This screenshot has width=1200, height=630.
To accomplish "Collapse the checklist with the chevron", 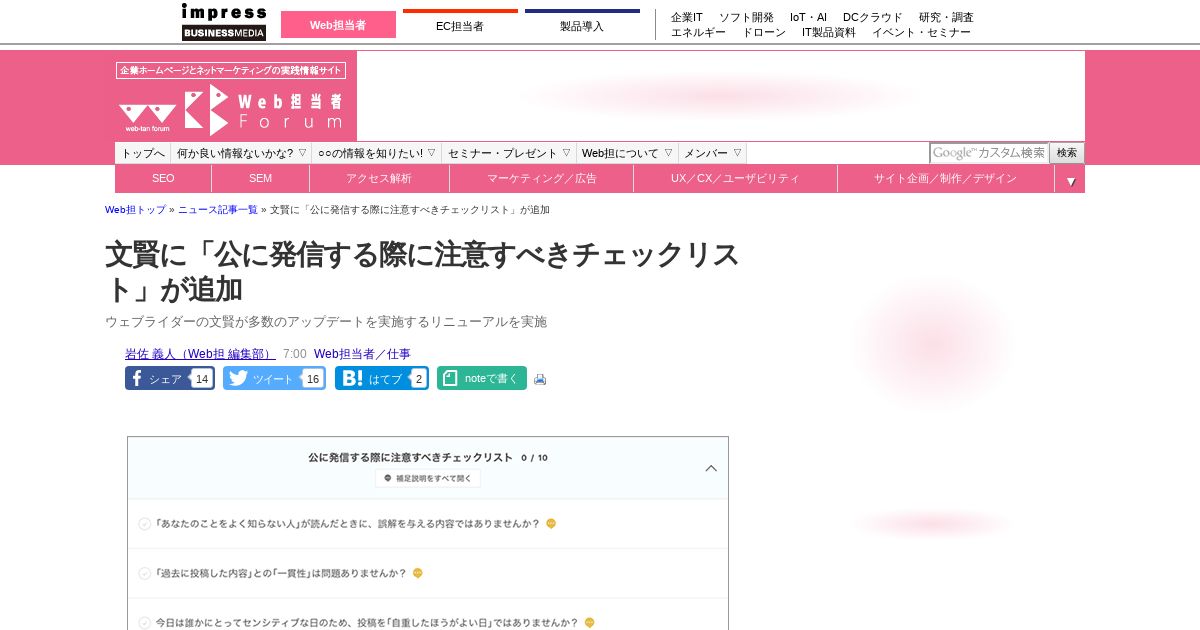I will (711, 468).
